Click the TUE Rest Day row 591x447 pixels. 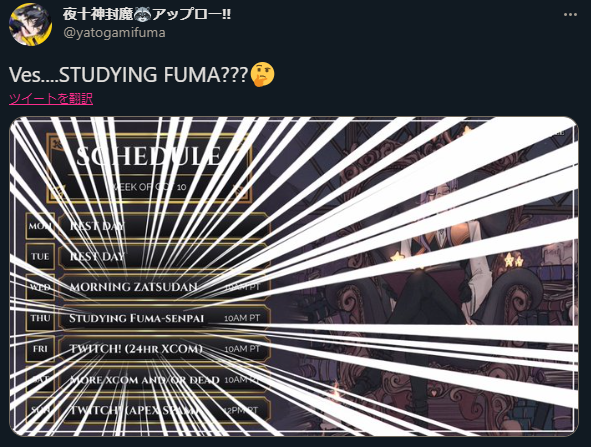pos(147,257)
